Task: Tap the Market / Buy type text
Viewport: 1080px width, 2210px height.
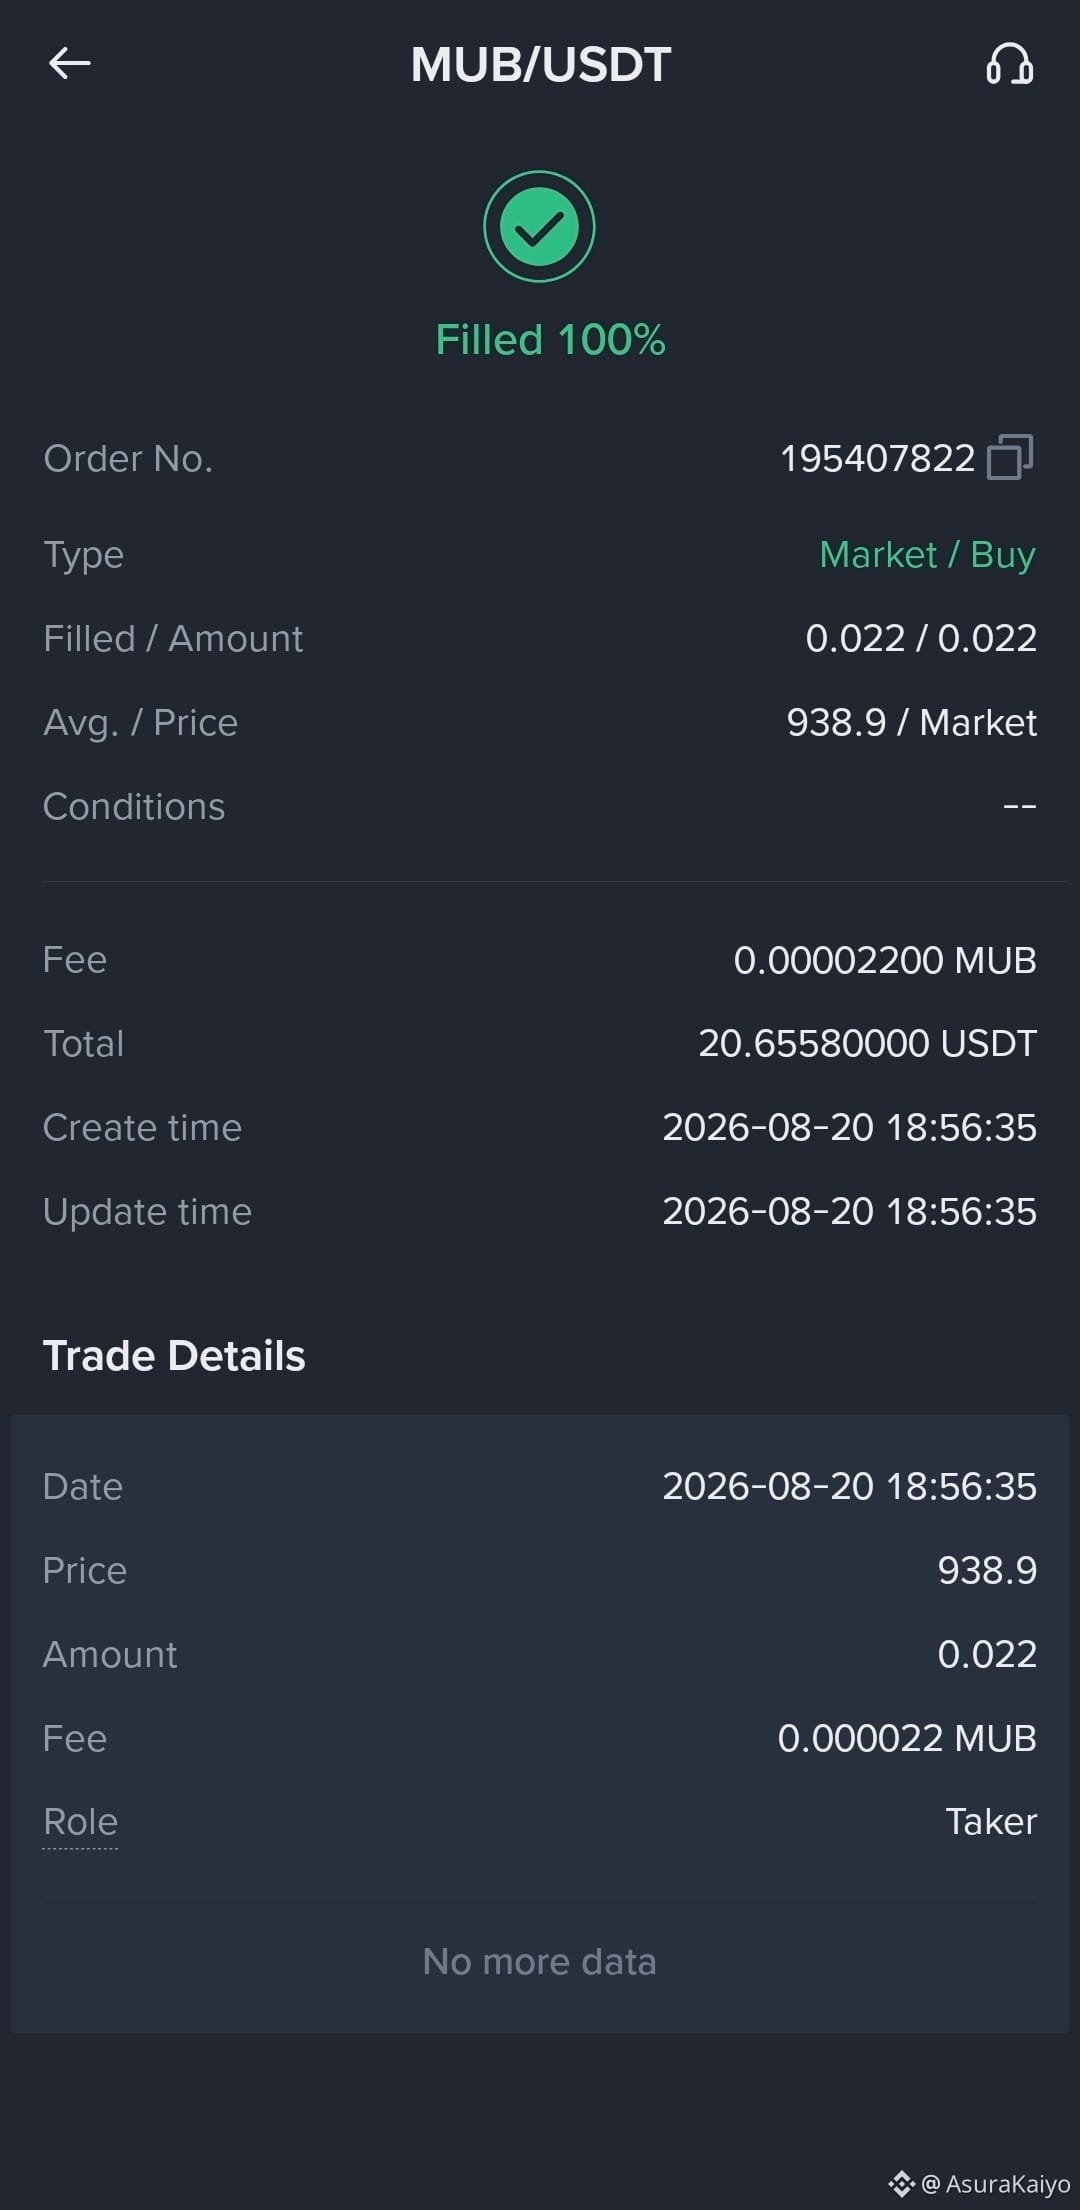Action: click(x=927, y=554)
